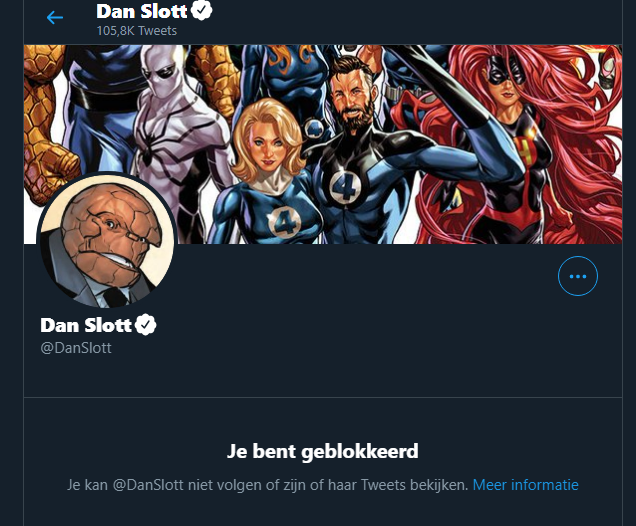
Task: Click the verified badge next to profile name
Action: point(146,325)
